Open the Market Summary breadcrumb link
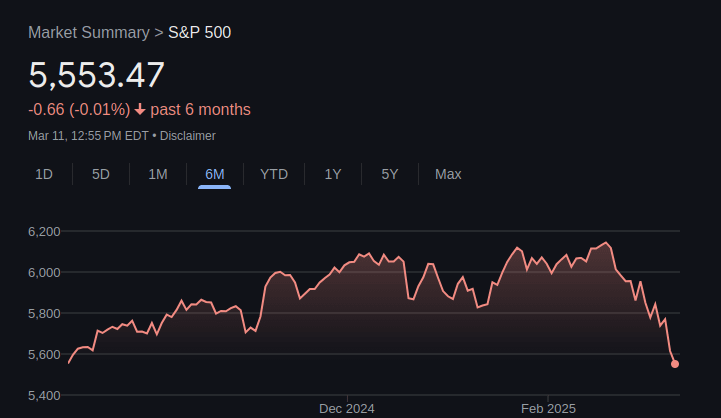 (89, 32)
